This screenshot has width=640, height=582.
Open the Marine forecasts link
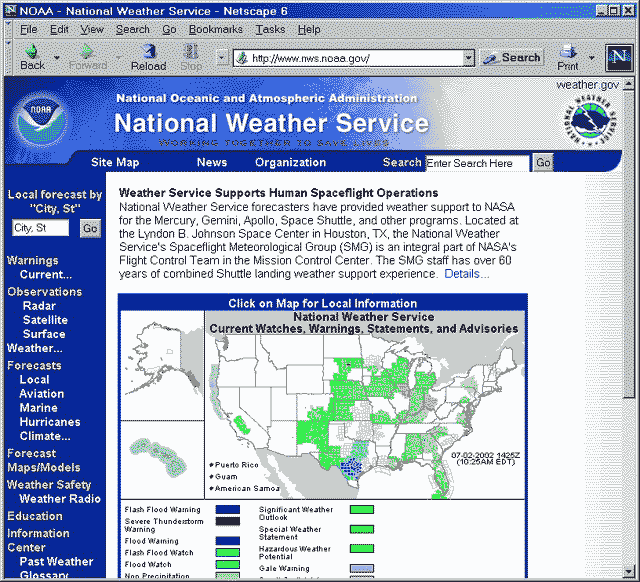pos(38,408)
